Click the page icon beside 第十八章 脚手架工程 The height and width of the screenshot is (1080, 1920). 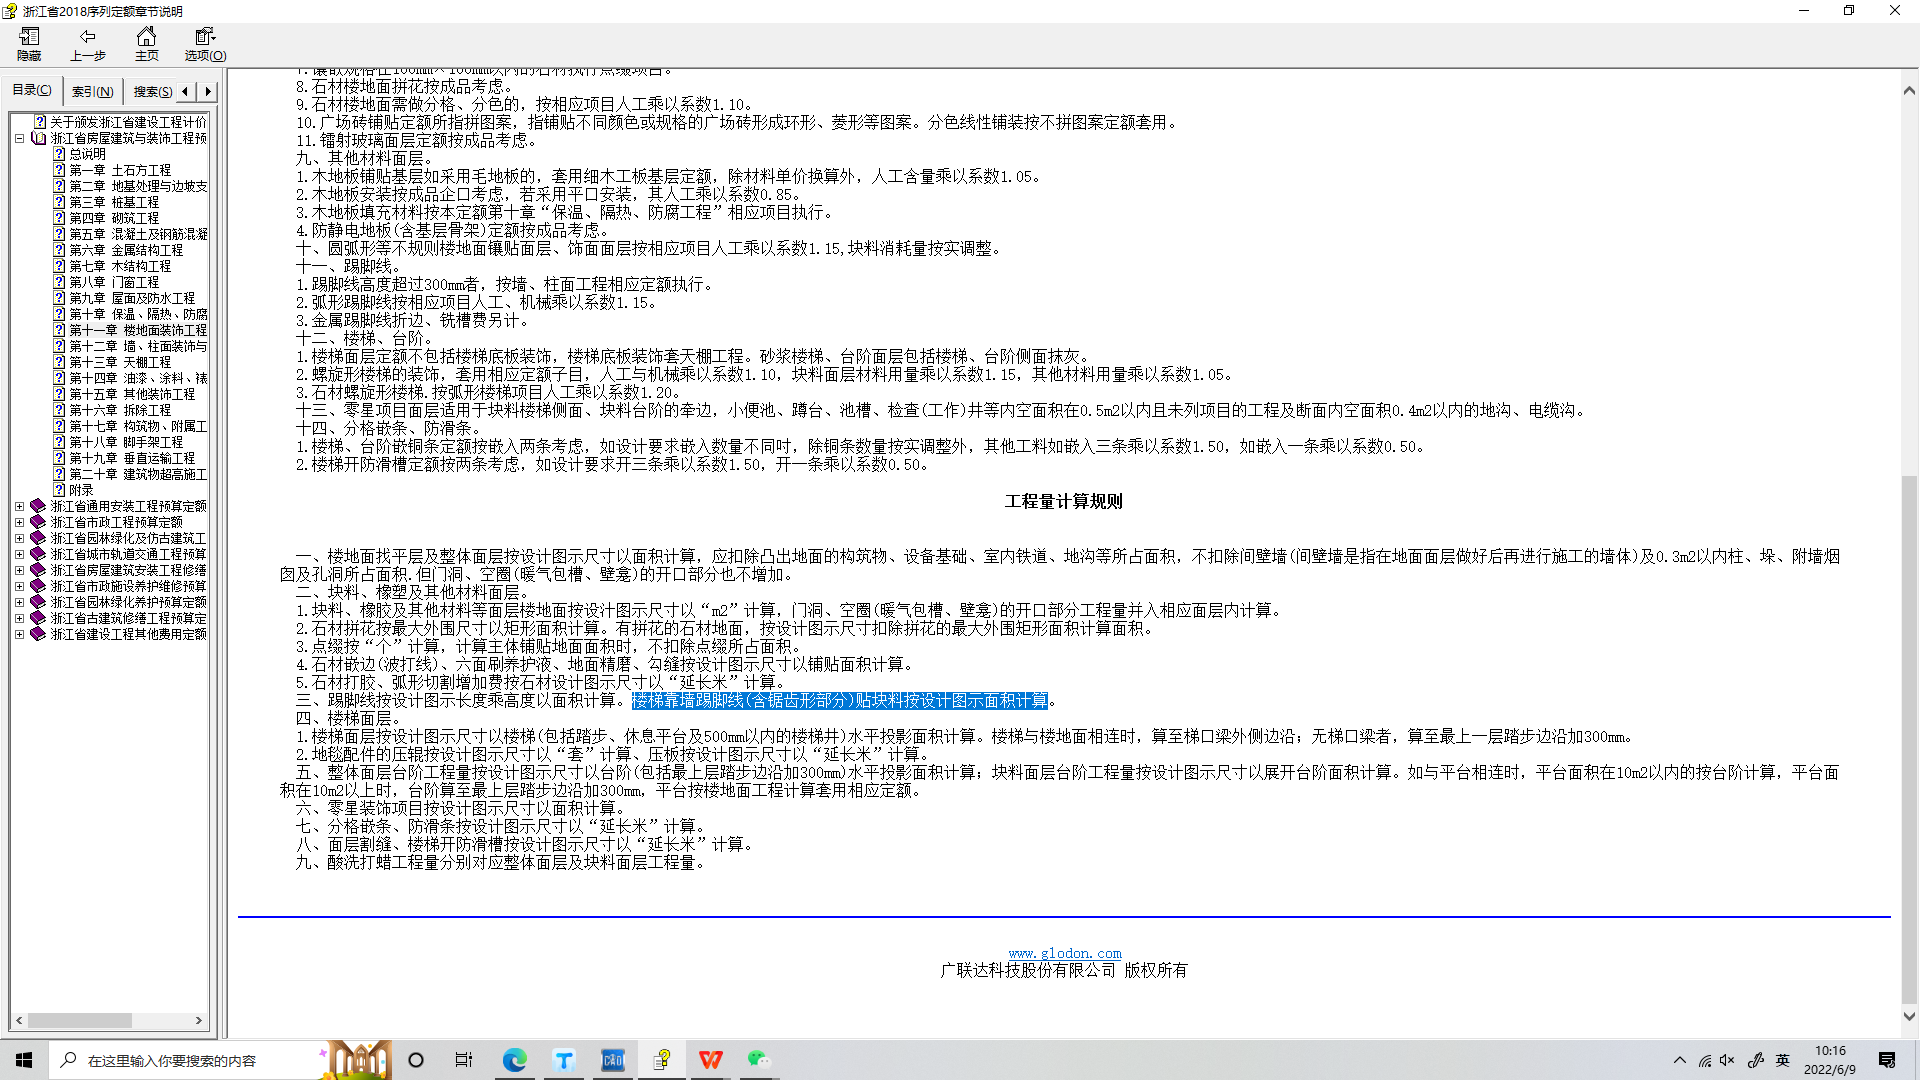(59, 442)
